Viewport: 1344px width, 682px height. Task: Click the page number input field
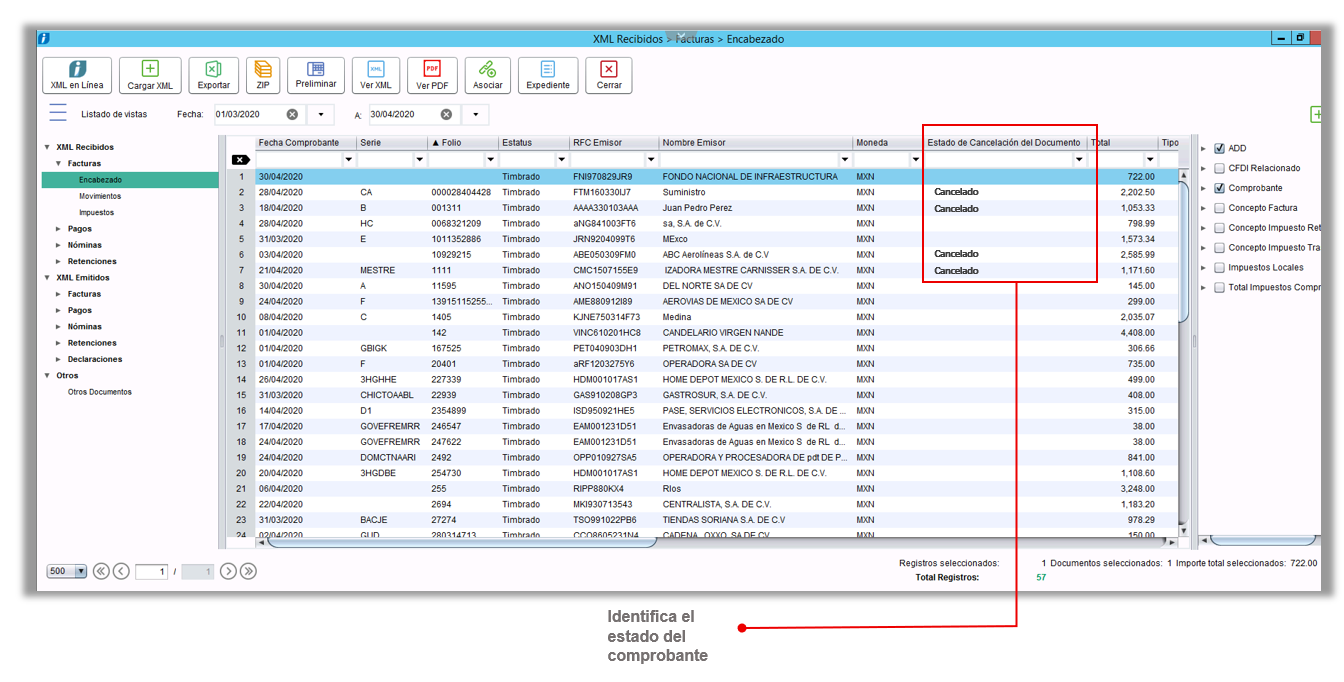151,570
